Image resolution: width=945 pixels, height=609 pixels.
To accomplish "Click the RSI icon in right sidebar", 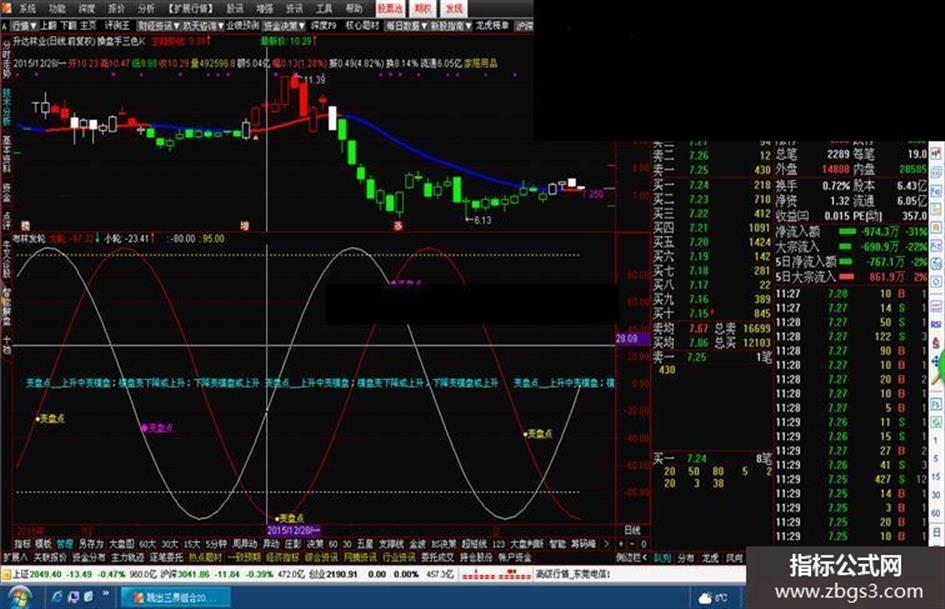I will (x=936, y=324).
